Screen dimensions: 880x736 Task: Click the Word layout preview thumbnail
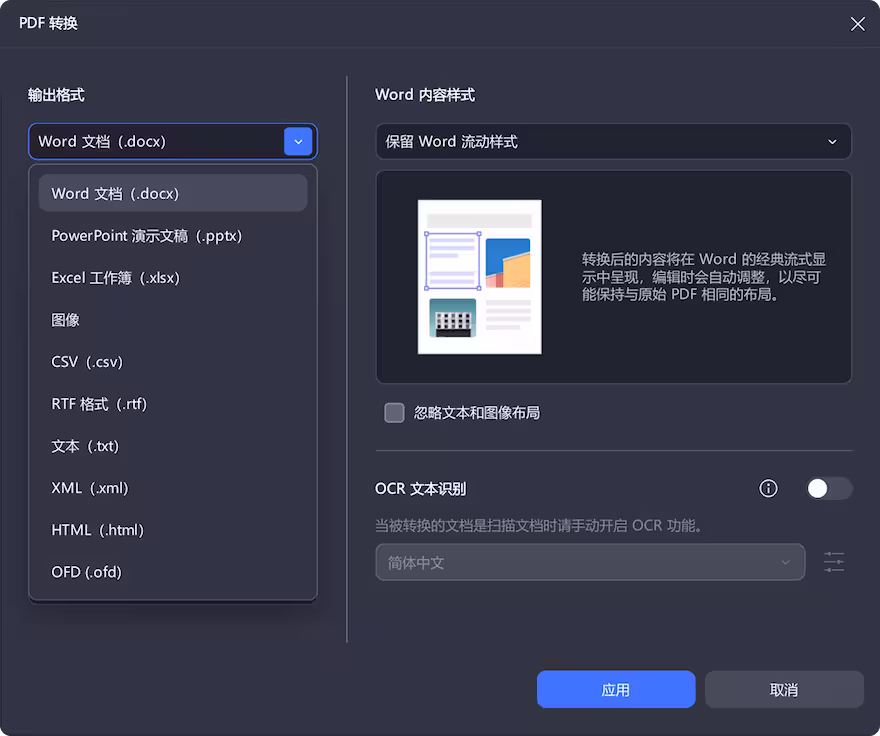point(479,277)
